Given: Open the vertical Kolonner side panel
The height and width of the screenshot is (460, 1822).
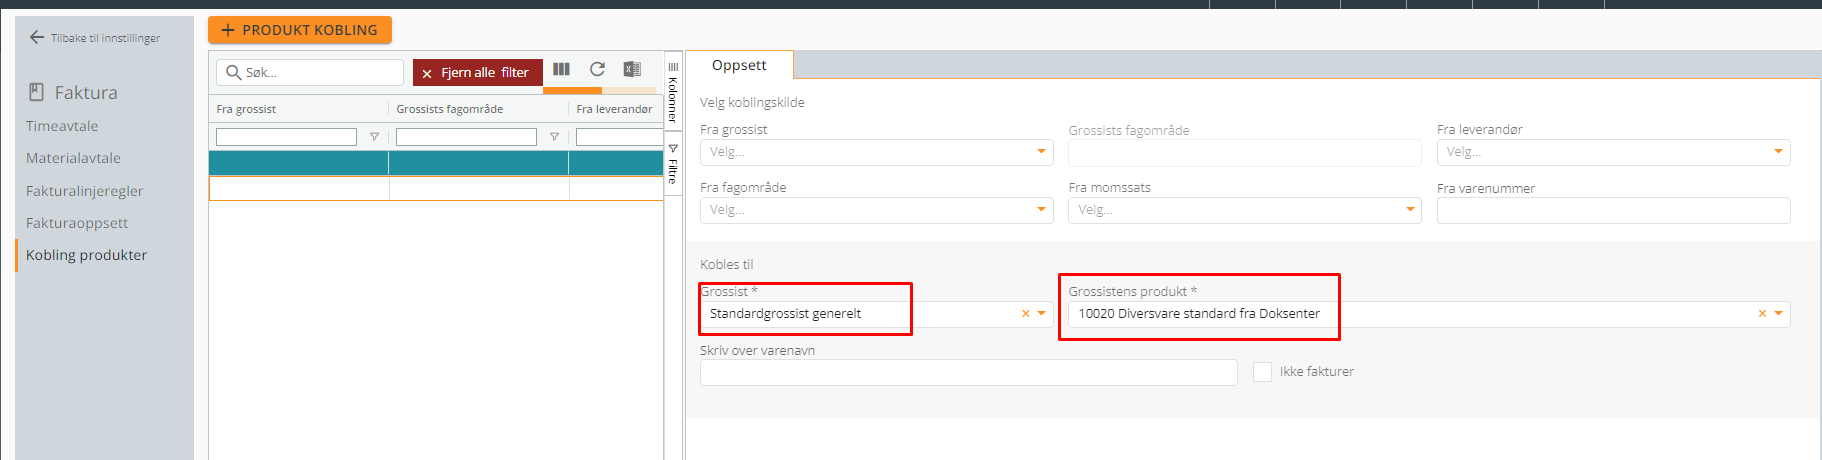Looking at the screenshot, I should (x=673, y=93).
